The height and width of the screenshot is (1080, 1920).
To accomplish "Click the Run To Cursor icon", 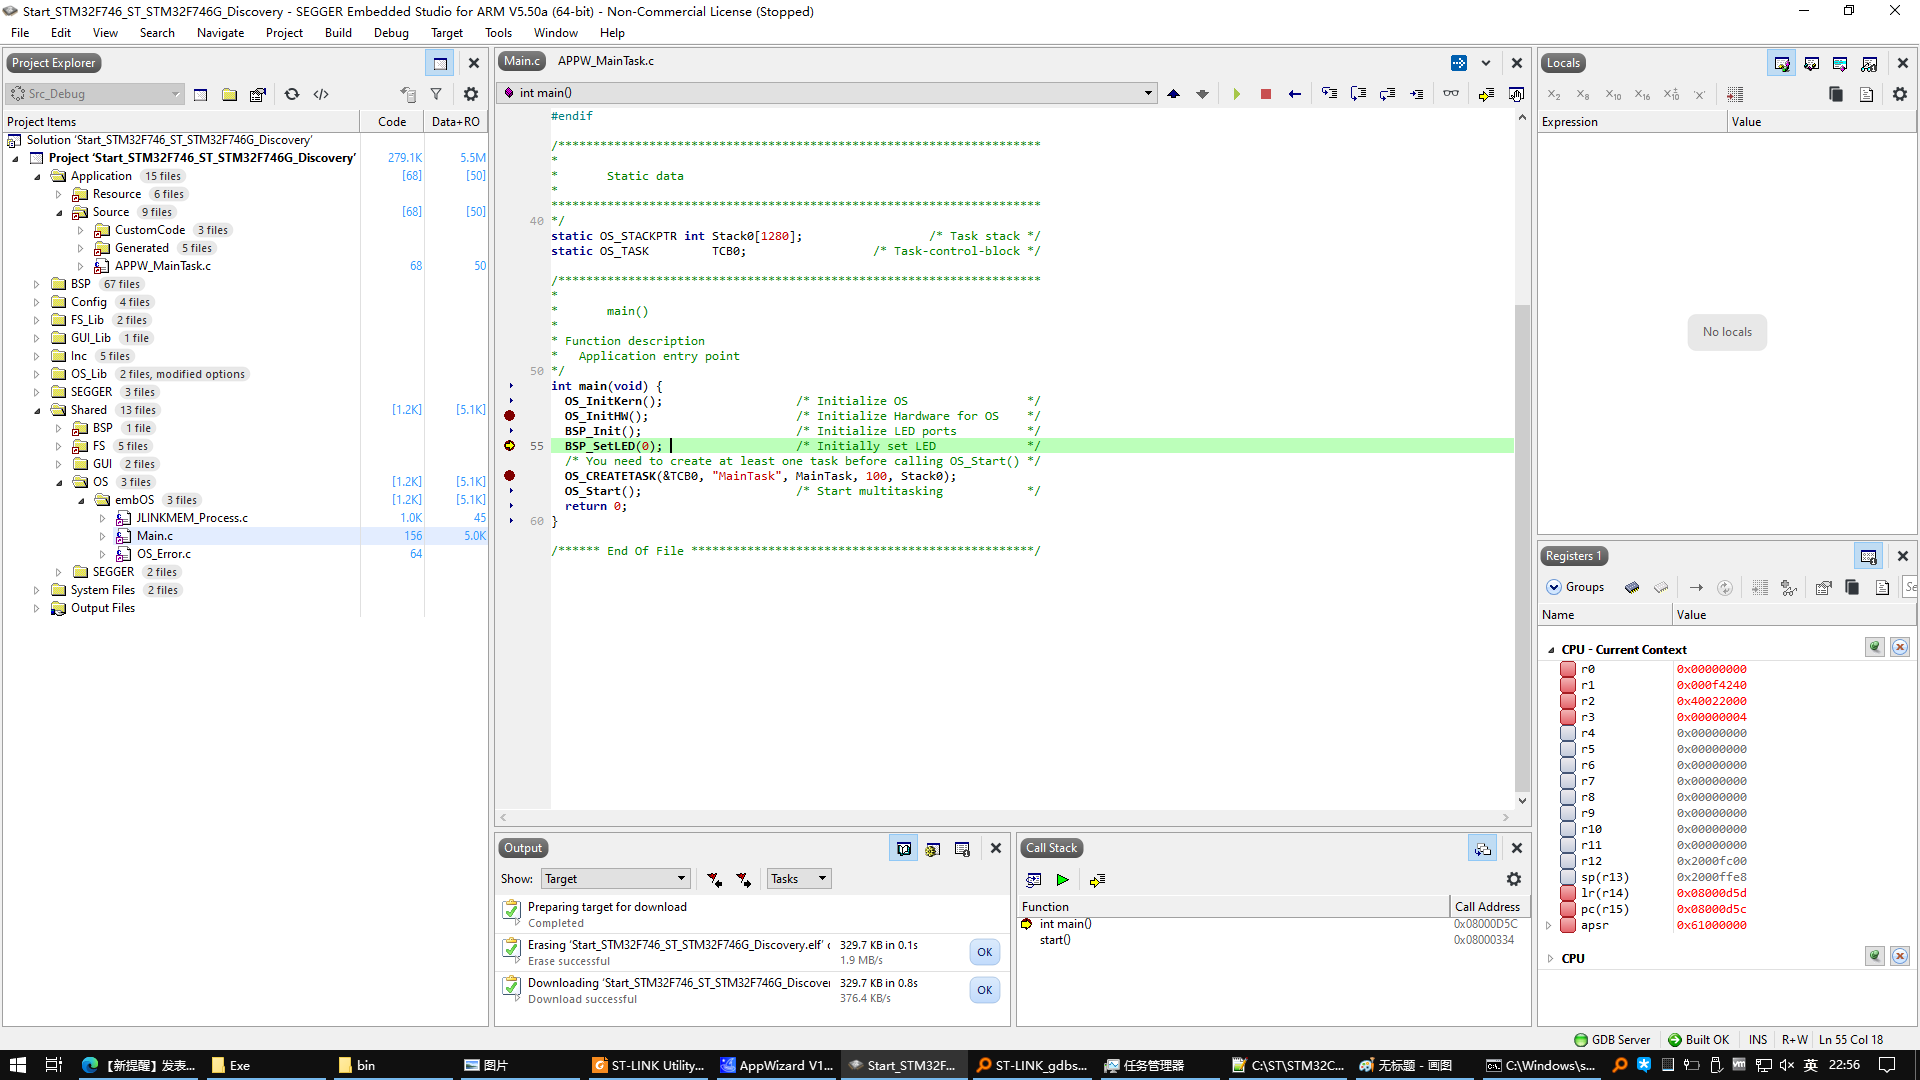I will click(x=1417, y=94).
